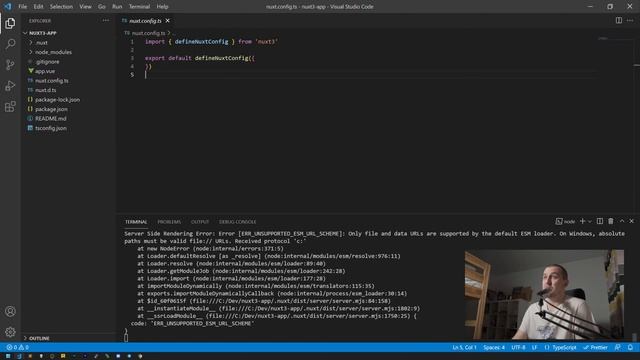Close the terminal panel
Screen dimensions: 640x360
[631, 221]
